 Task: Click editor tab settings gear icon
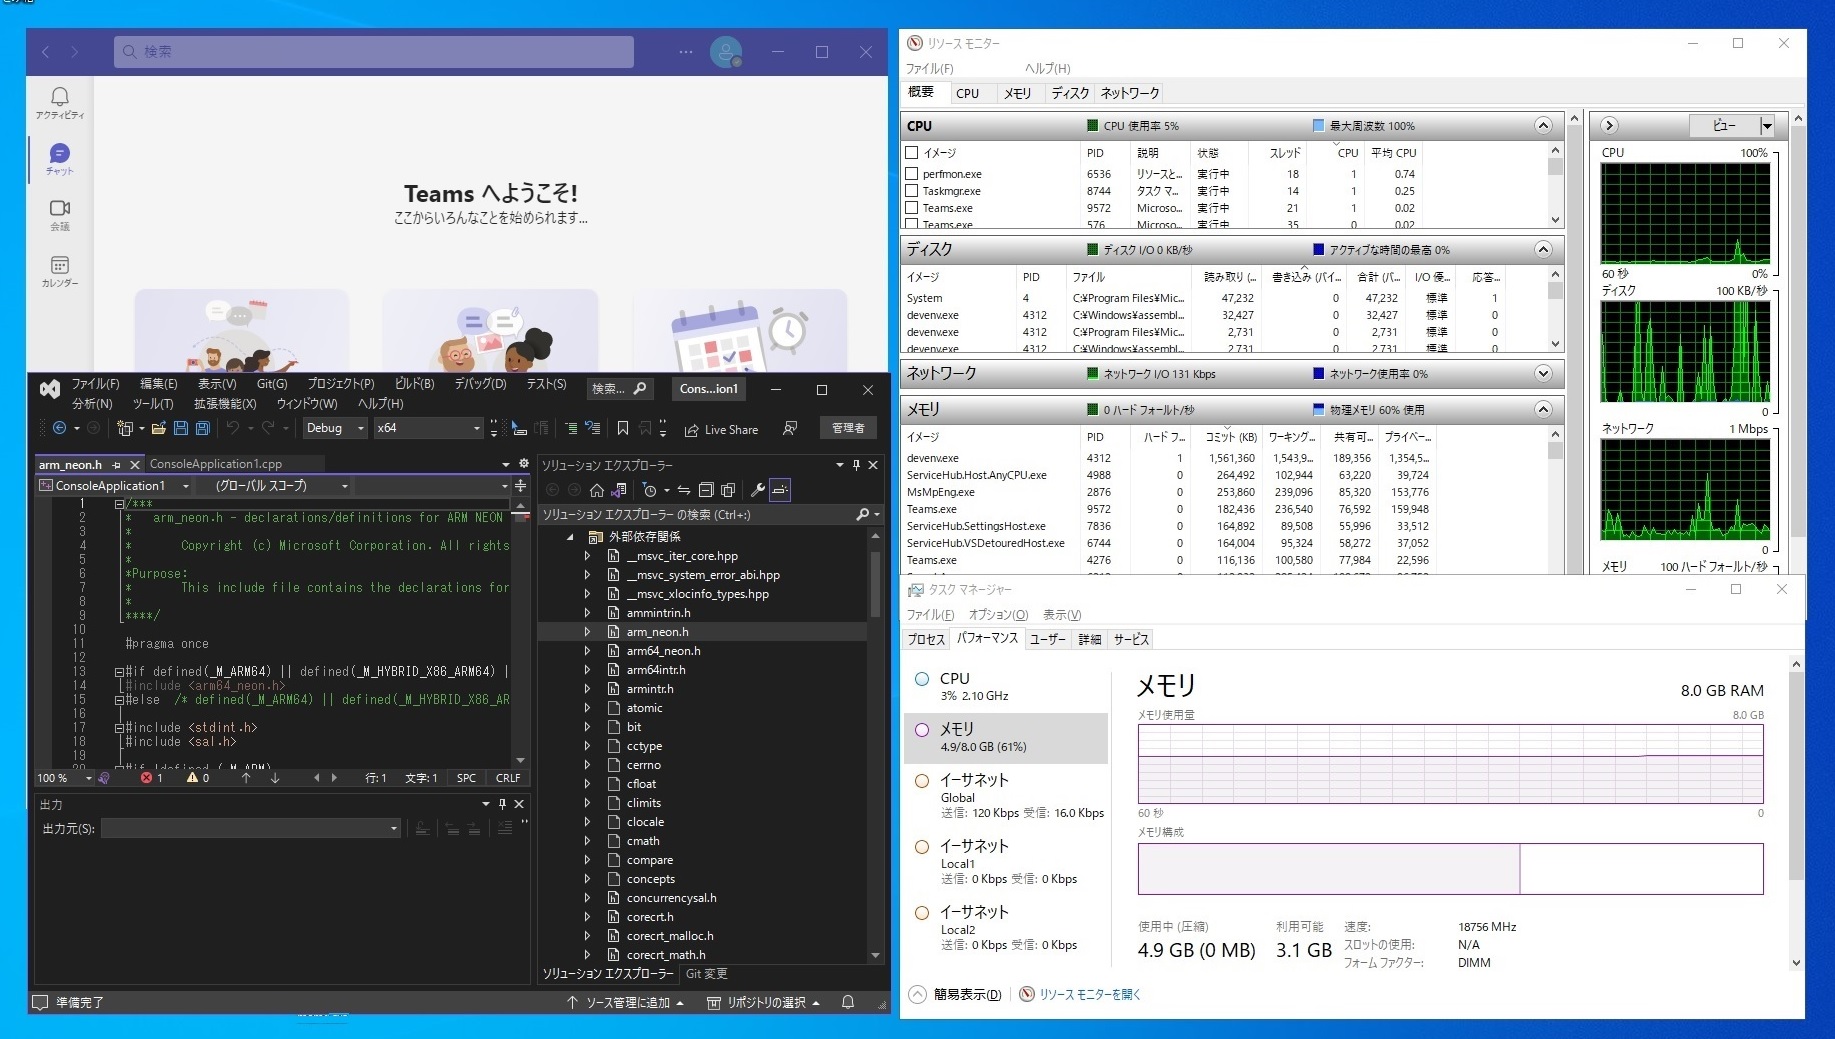pyautogui.click(x=523, y=464)
